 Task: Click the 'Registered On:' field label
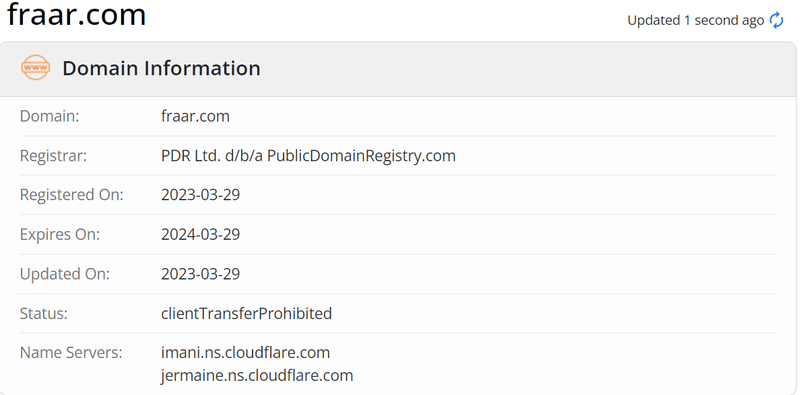[71, 194]
